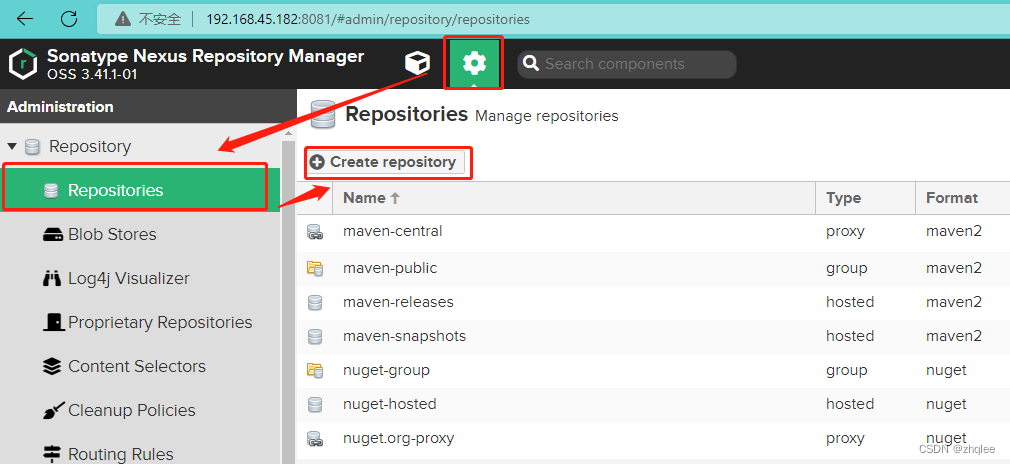The image size is (1010, 464).
Task: Open Routing Rules in the sidebar
Action: tap(140, 453)
